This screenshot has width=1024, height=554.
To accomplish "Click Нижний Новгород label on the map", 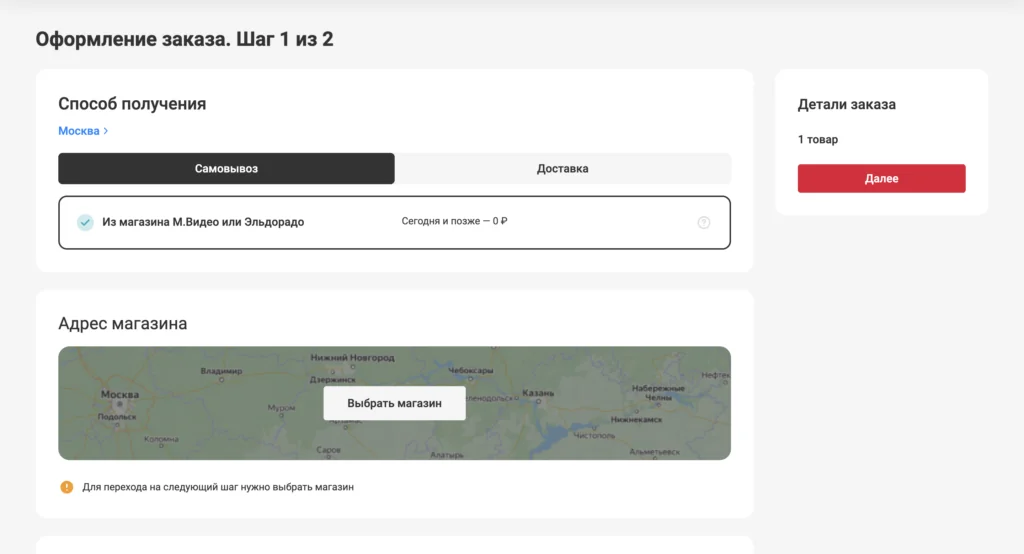I will [352, 357].
